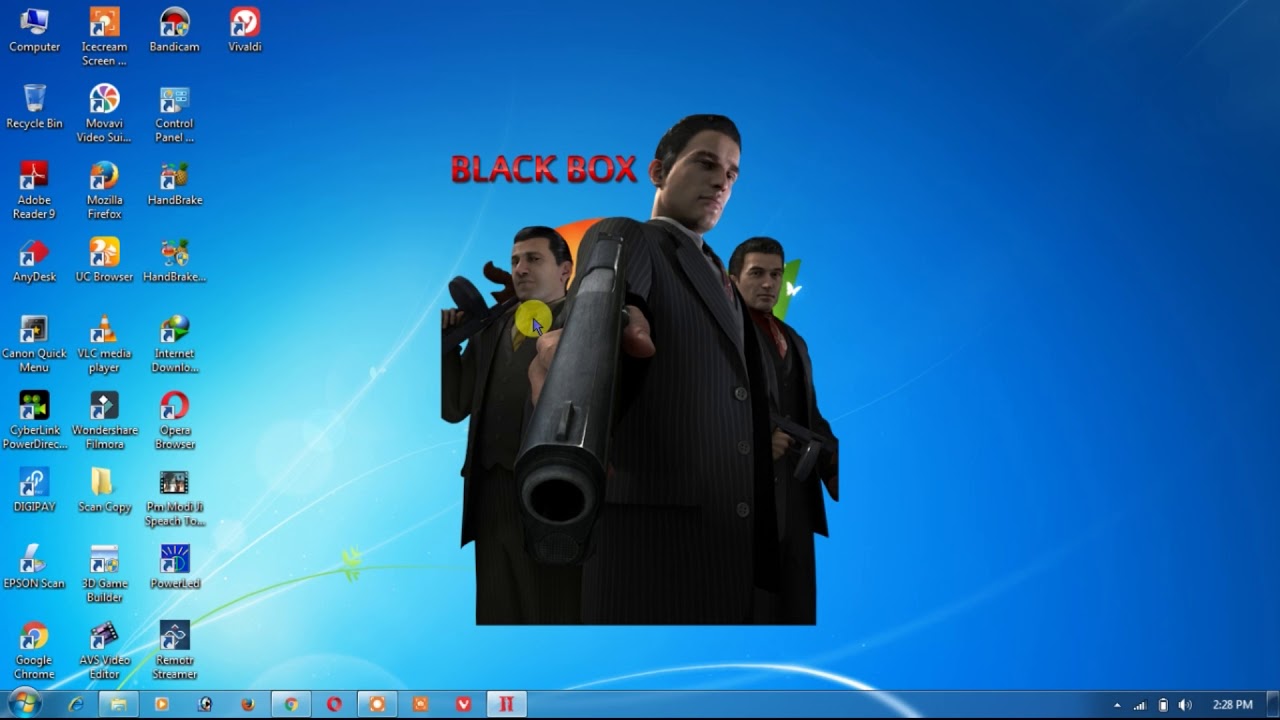Adjust volume via the speaker tray icon

tap(1186, 704)
